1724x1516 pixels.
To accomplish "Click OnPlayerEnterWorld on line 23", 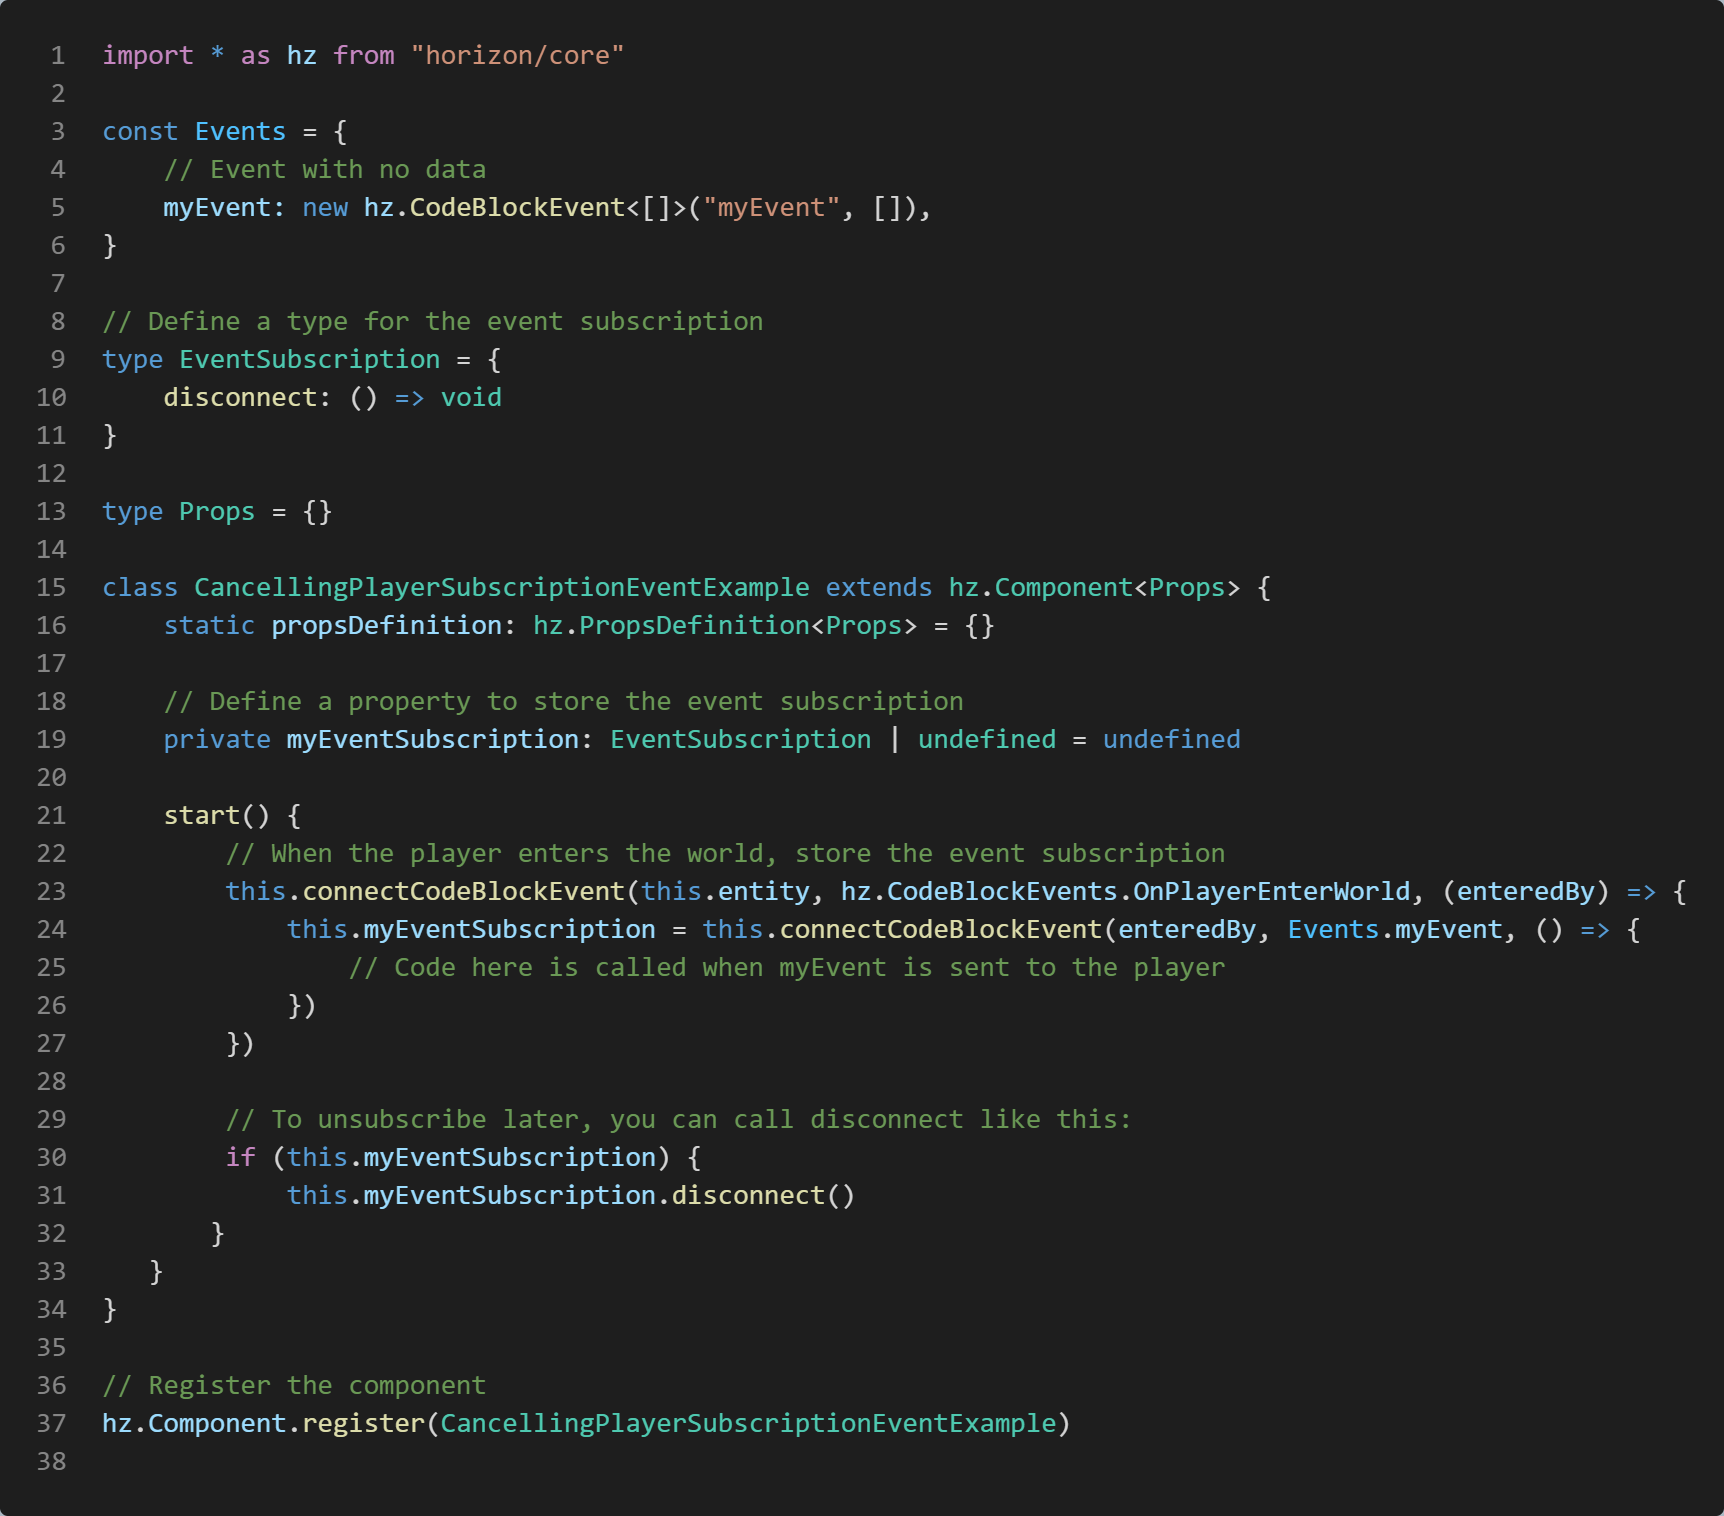I will pos(1271,891).
